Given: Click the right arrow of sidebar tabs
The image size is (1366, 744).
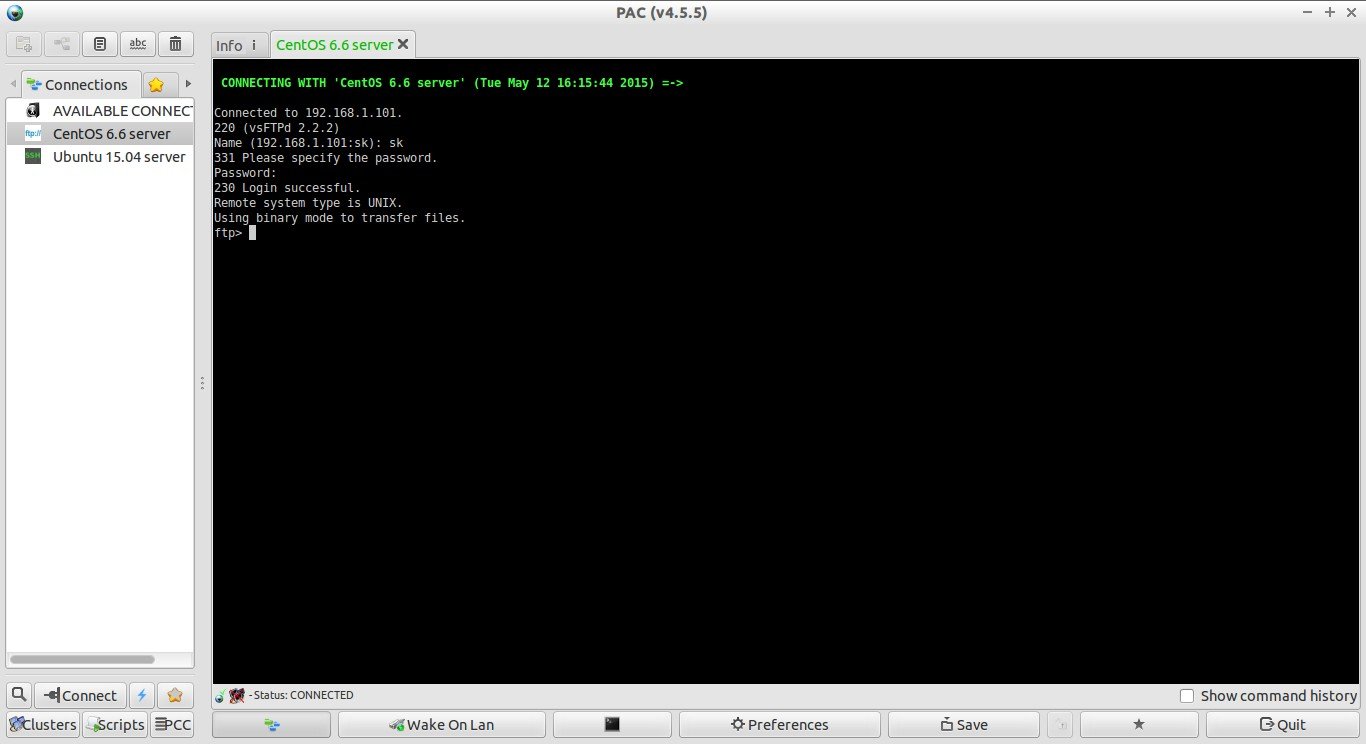Looking at the screenshot, I should click(188, 84).
